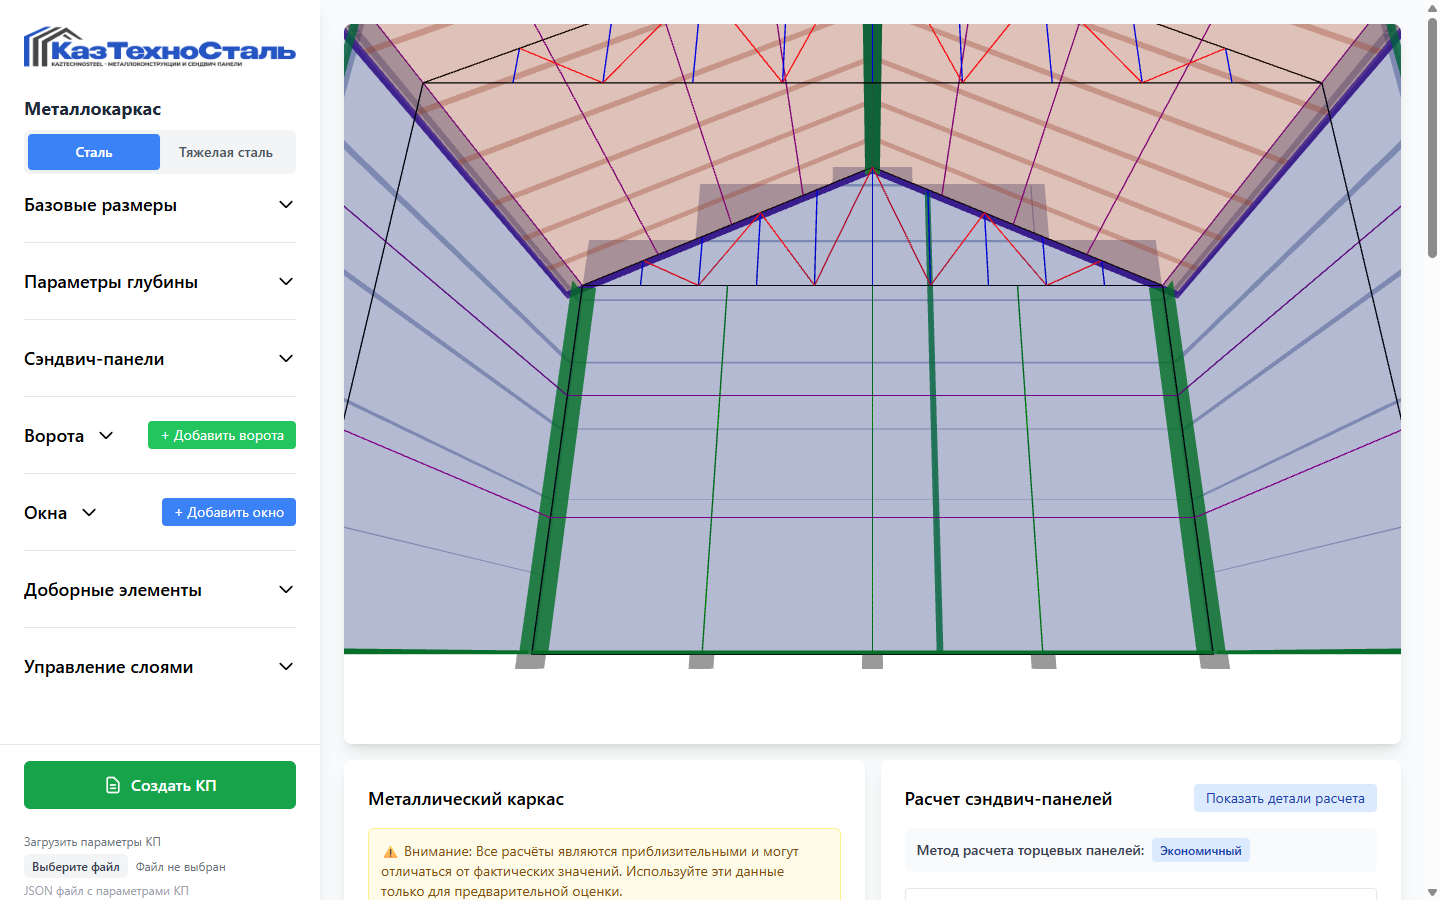Select the Сталь frame type
The image size is (1440, 900).
click(94, 152)
